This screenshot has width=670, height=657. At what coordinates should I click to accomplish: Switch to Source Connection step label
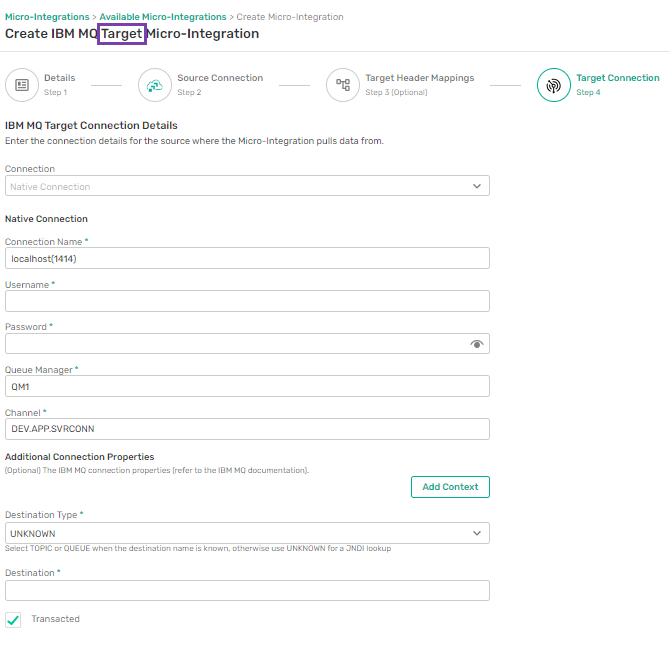(220, 85)
